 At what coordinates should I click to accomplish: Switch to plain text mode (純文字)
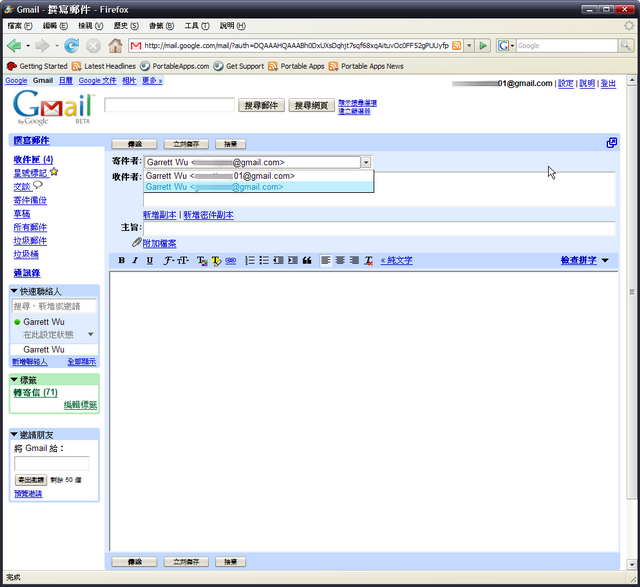point(396,260)
